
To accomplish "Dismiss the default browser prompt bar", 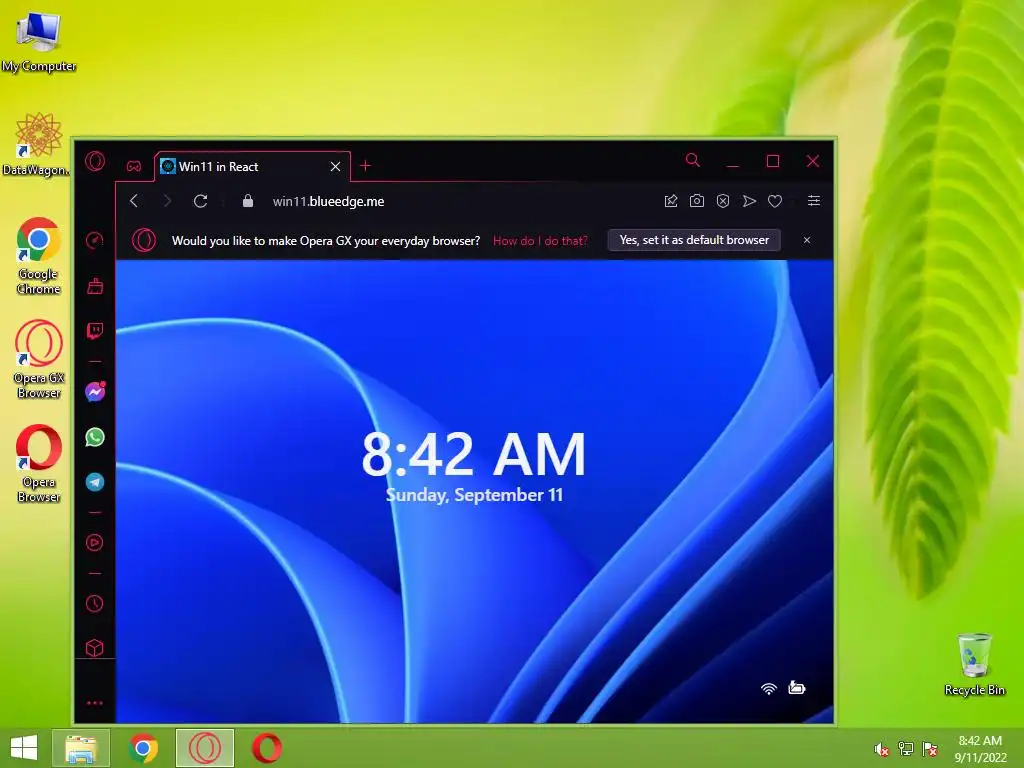I will [x=807, y=240].
